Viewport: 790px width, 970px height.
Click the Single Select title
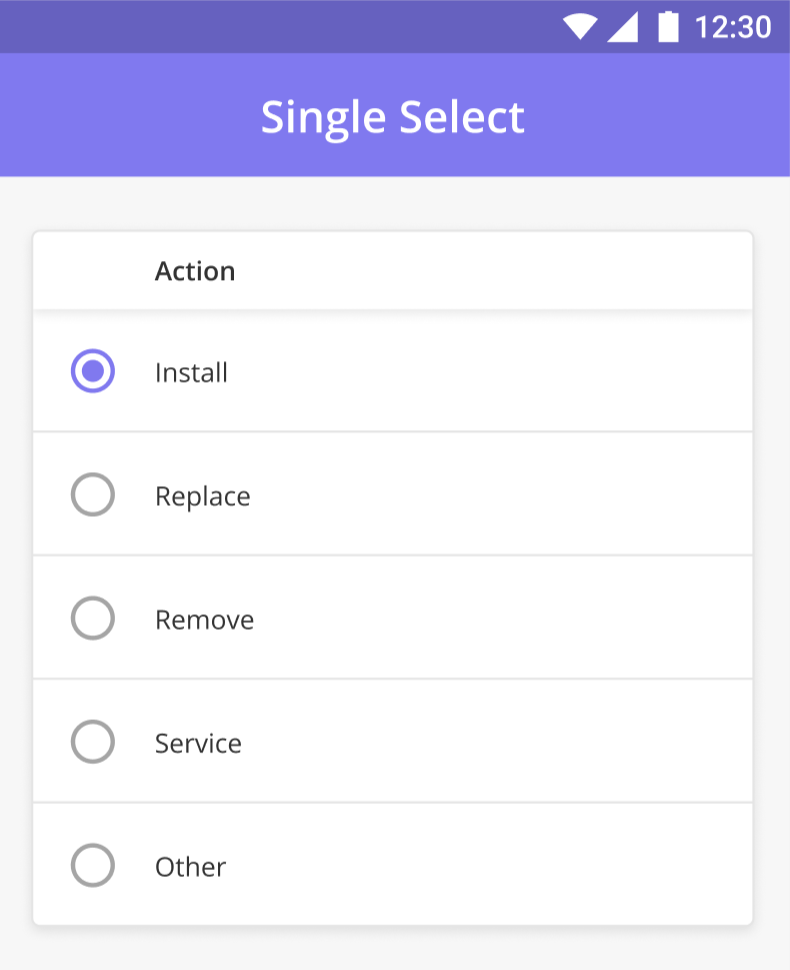[x=393, y=117]
